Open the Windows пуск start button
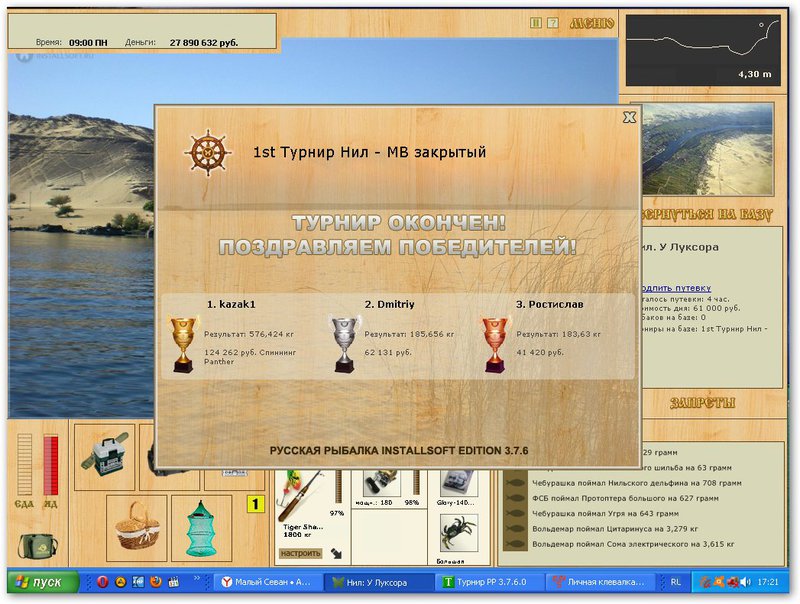This screenshot has width=800, height=604. (43, 582)
